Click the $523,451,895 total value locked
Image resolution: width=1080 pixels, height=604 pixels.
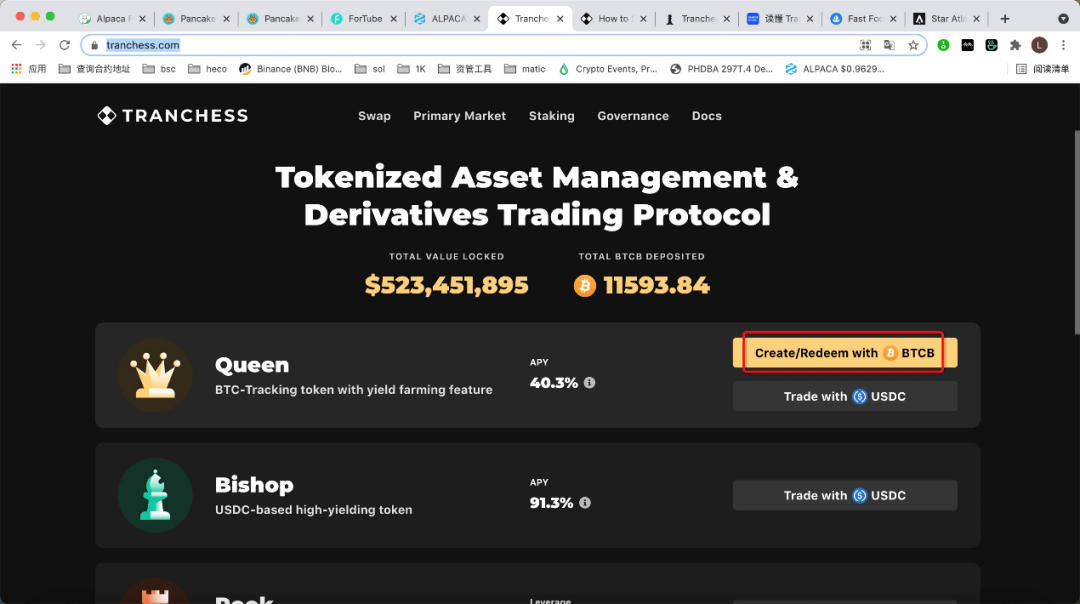pos(446,285)
